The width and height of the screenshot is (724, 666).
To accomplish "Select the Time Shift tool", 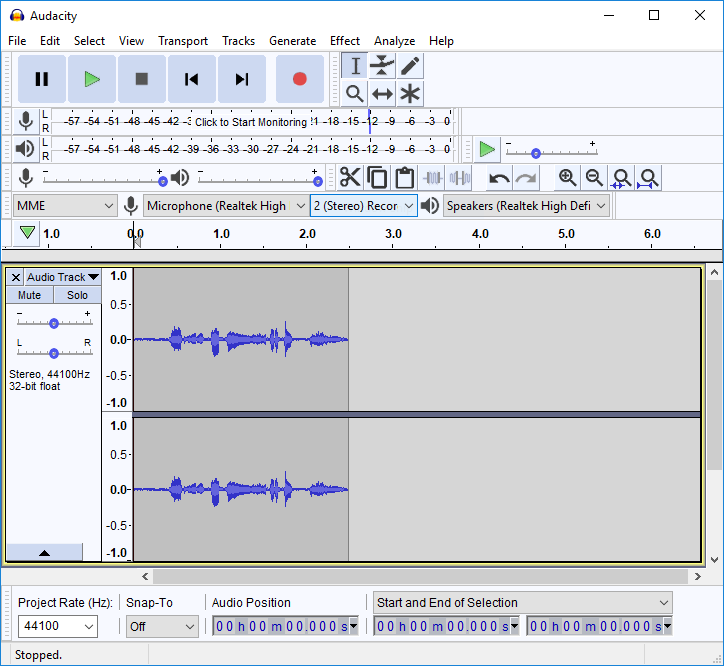I will [382, 94].
